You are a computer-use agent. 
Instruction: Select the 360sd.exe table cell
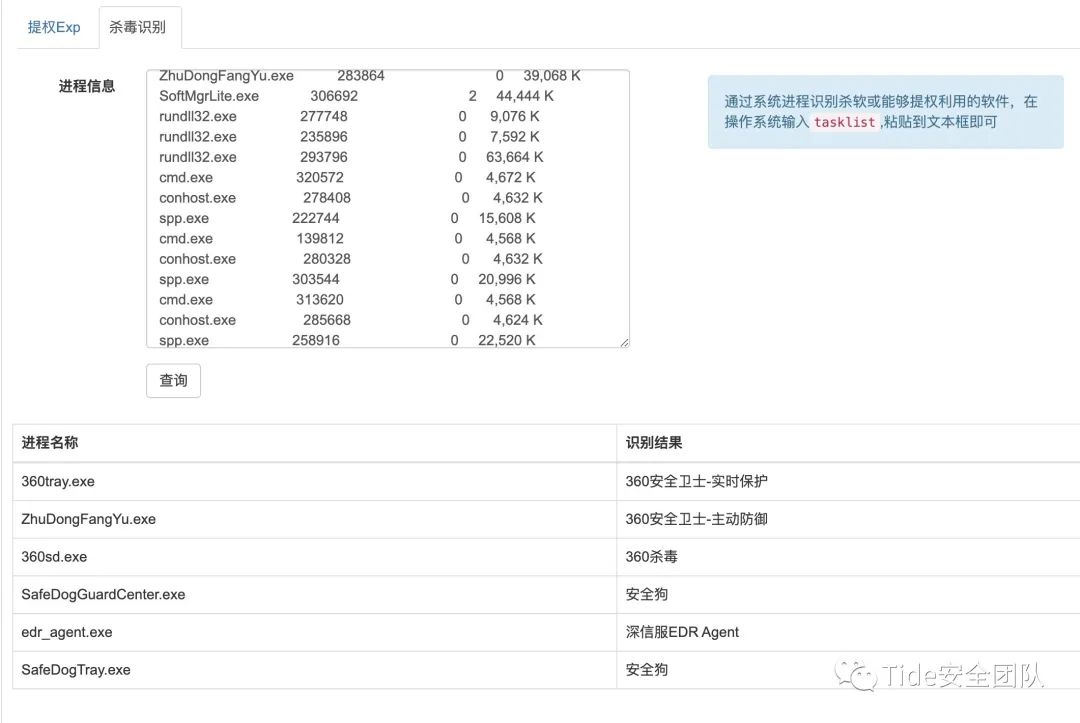315,557
